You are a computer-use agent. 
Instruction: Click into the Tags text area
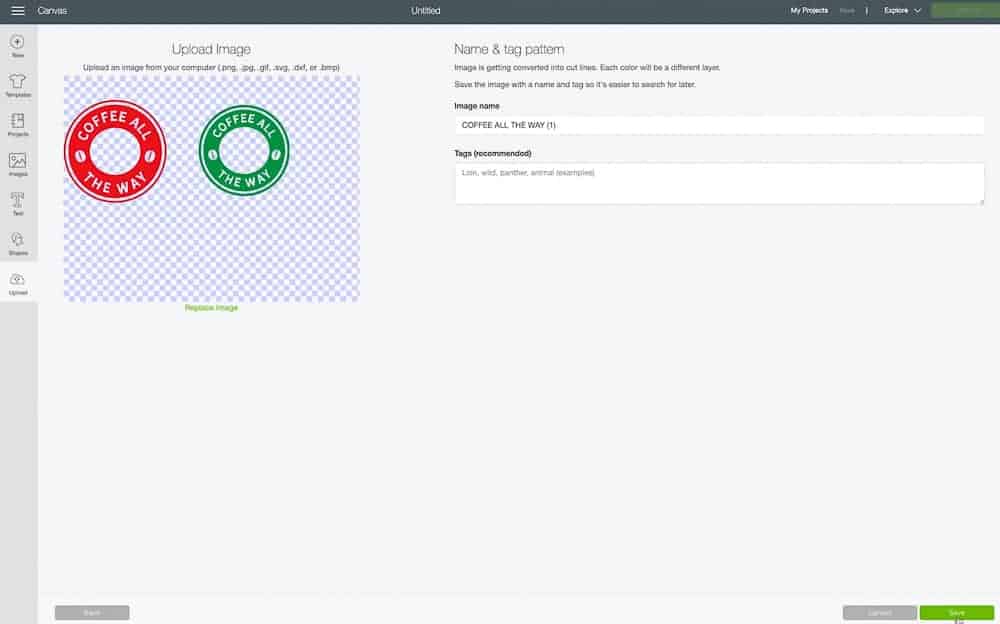(x=719, y=184)
